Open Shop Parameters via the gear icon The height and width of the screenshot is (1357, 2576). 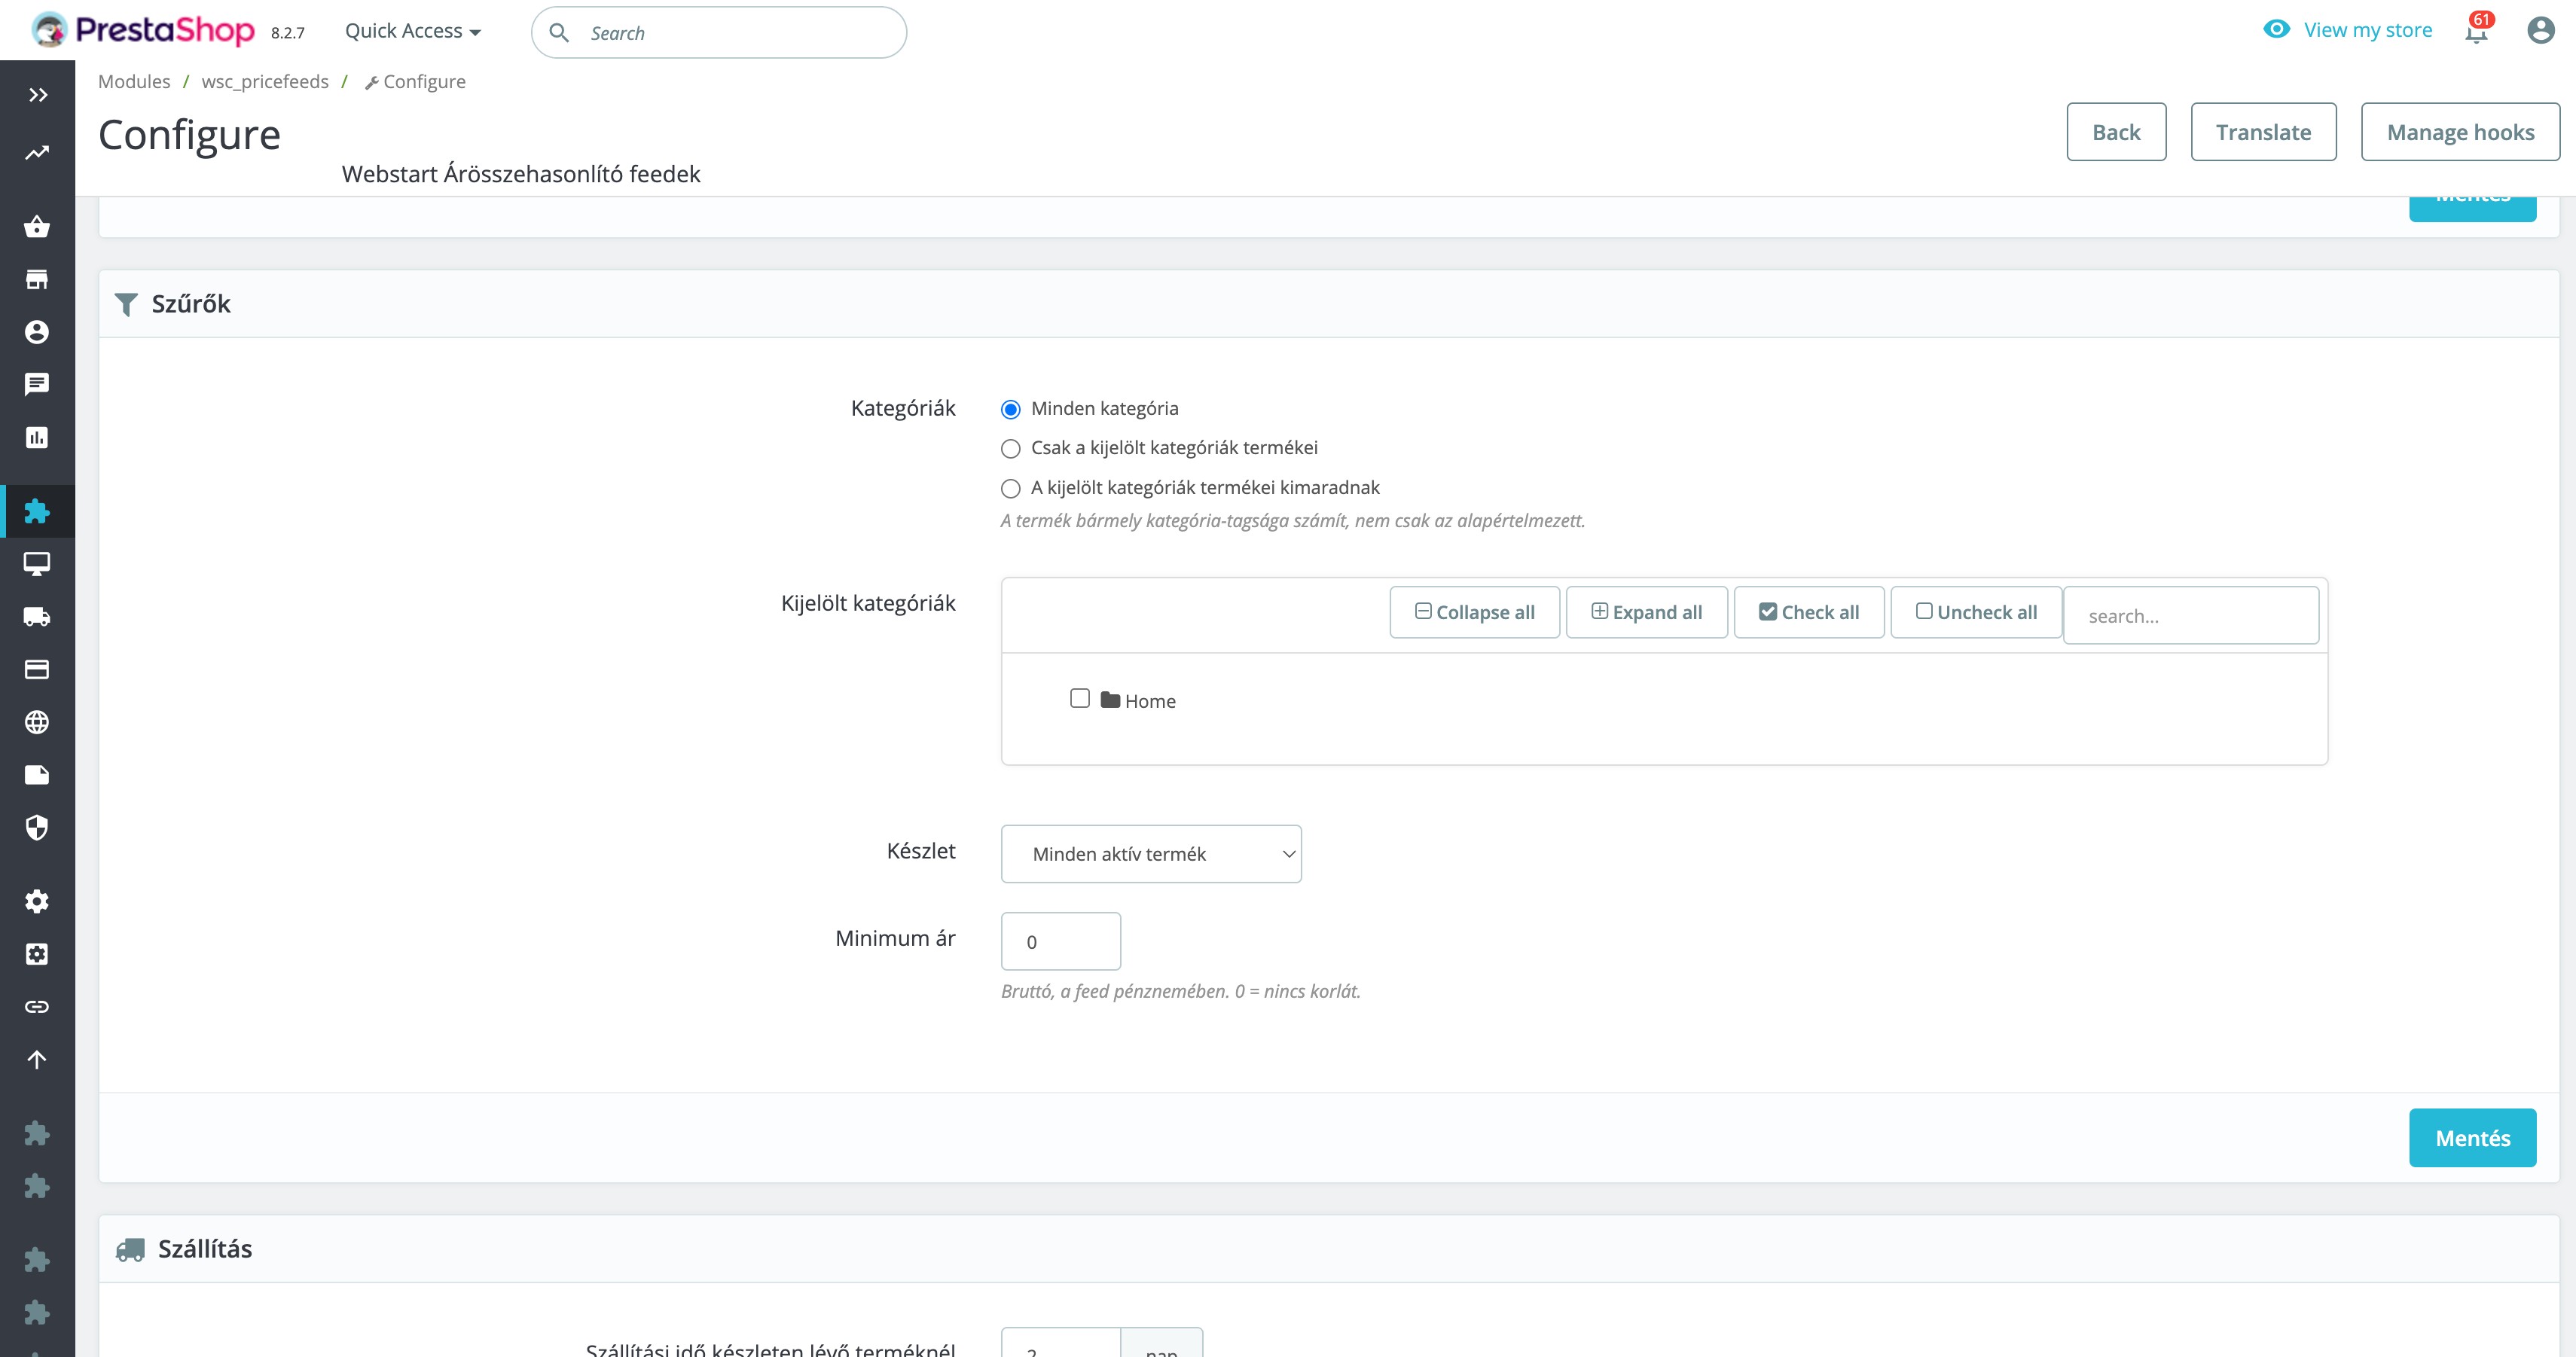point(37,901)
